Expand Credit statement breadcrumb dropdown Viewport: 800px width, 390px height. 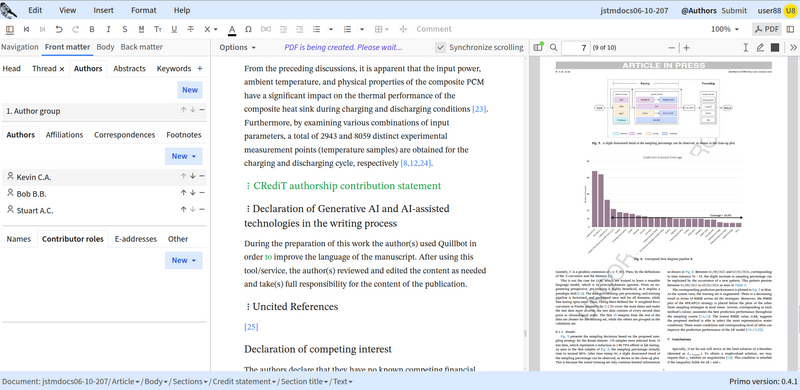click(x=273, y=382)
